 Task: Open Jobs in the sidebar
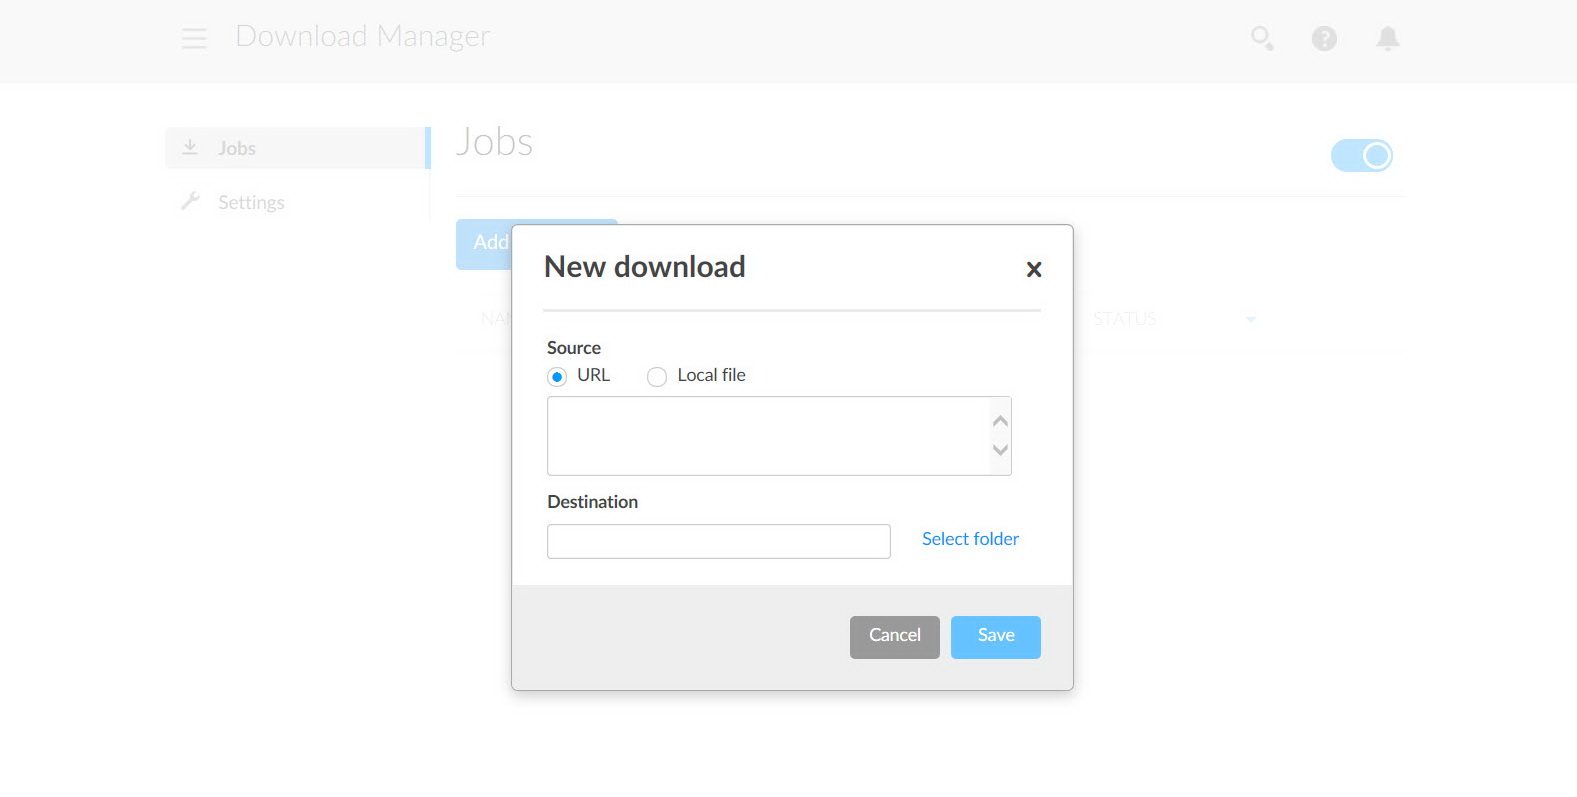pyautogui.click(x=297, y=148)
